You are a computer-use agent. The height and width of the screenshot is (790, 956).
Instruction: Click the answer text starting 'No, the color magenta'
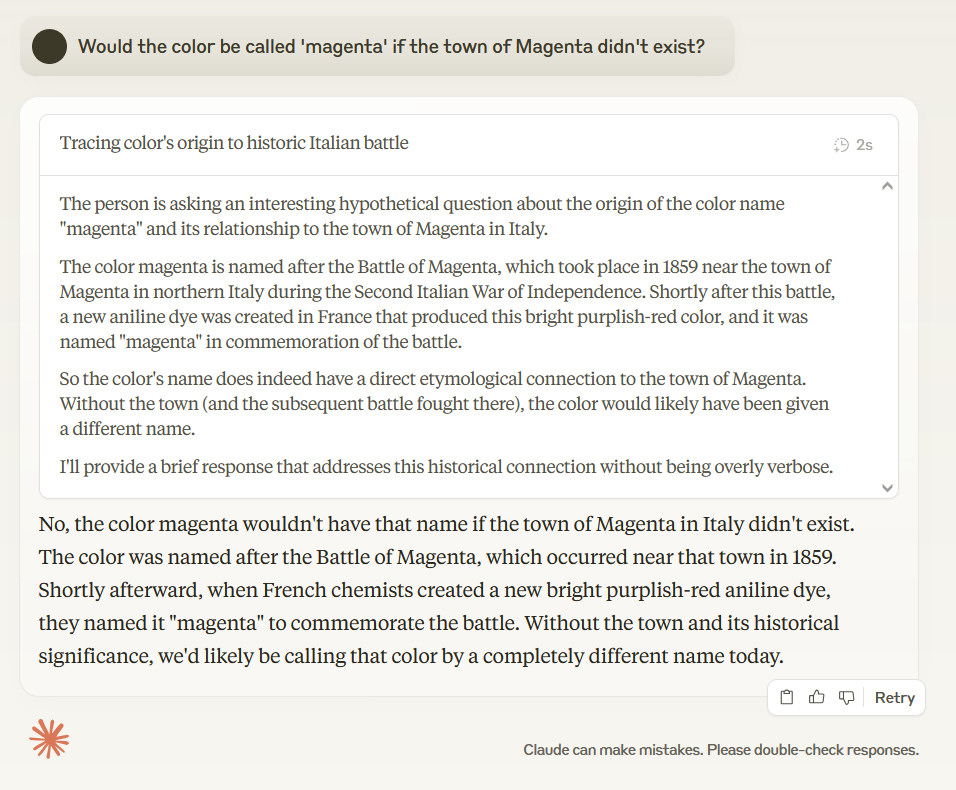tap(446, 524)
